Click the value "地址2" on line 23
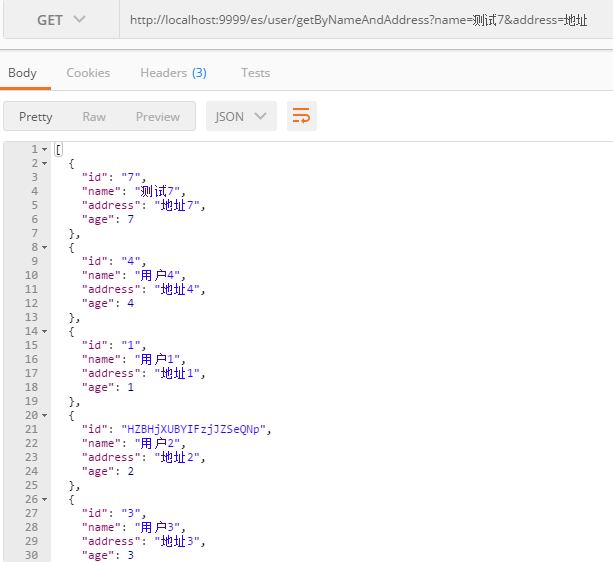The width and height of the screenshot is (613, 562). pyautogui.click(x=177, y=457)
